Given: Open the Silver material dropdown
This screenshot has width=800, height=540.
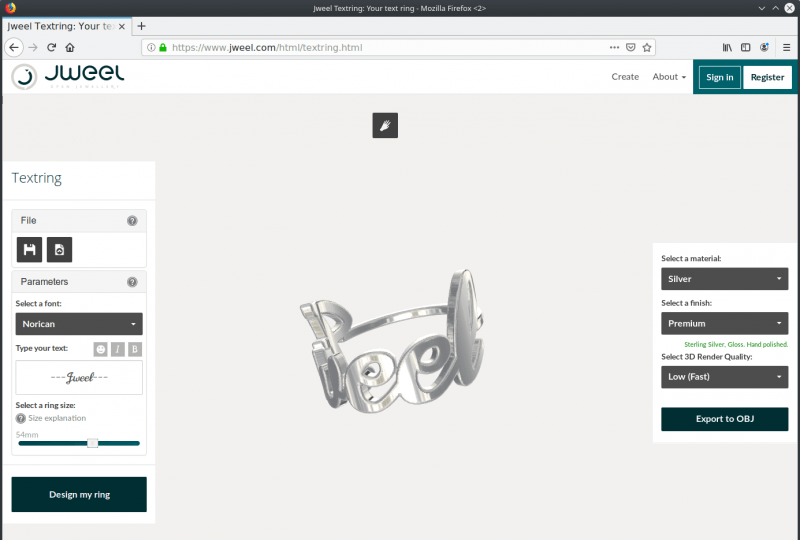Looking at the screenshot, I should click(724, 279).
